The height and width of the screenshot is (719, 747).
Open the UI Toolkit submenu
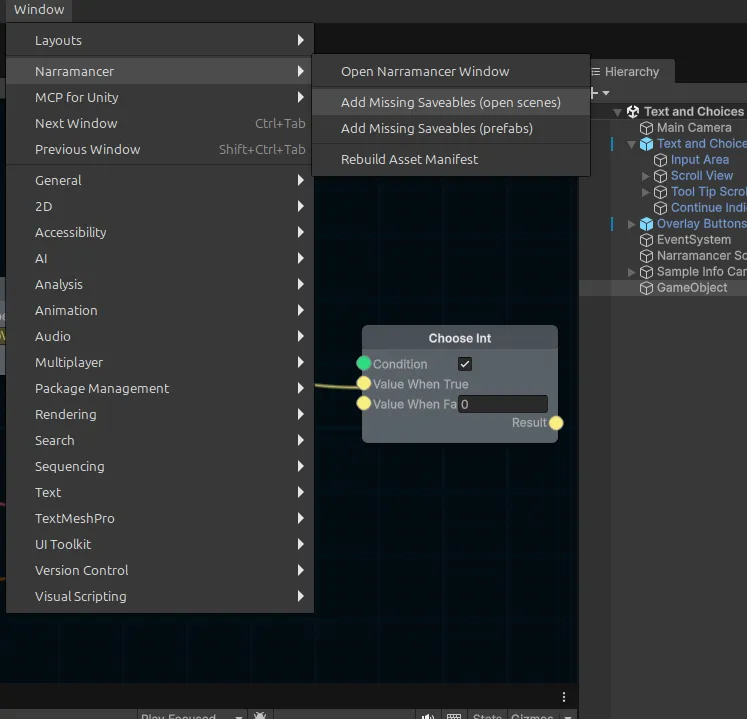point(160,544)
